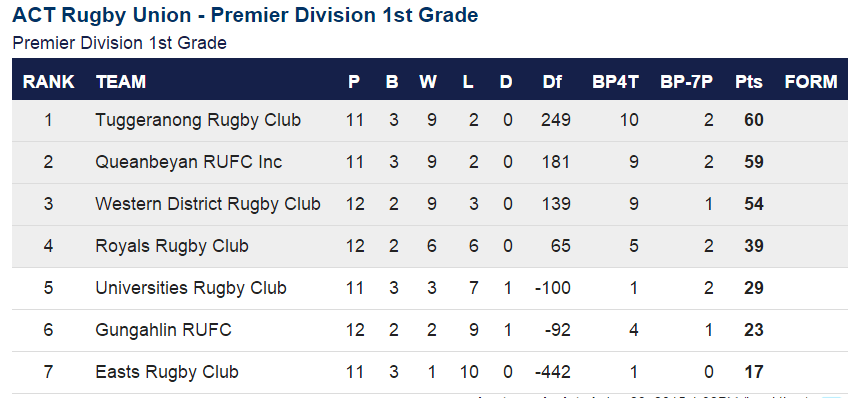
Task: Click the Tuggeranong Rugby Club team name
Action: pos(198,120)
